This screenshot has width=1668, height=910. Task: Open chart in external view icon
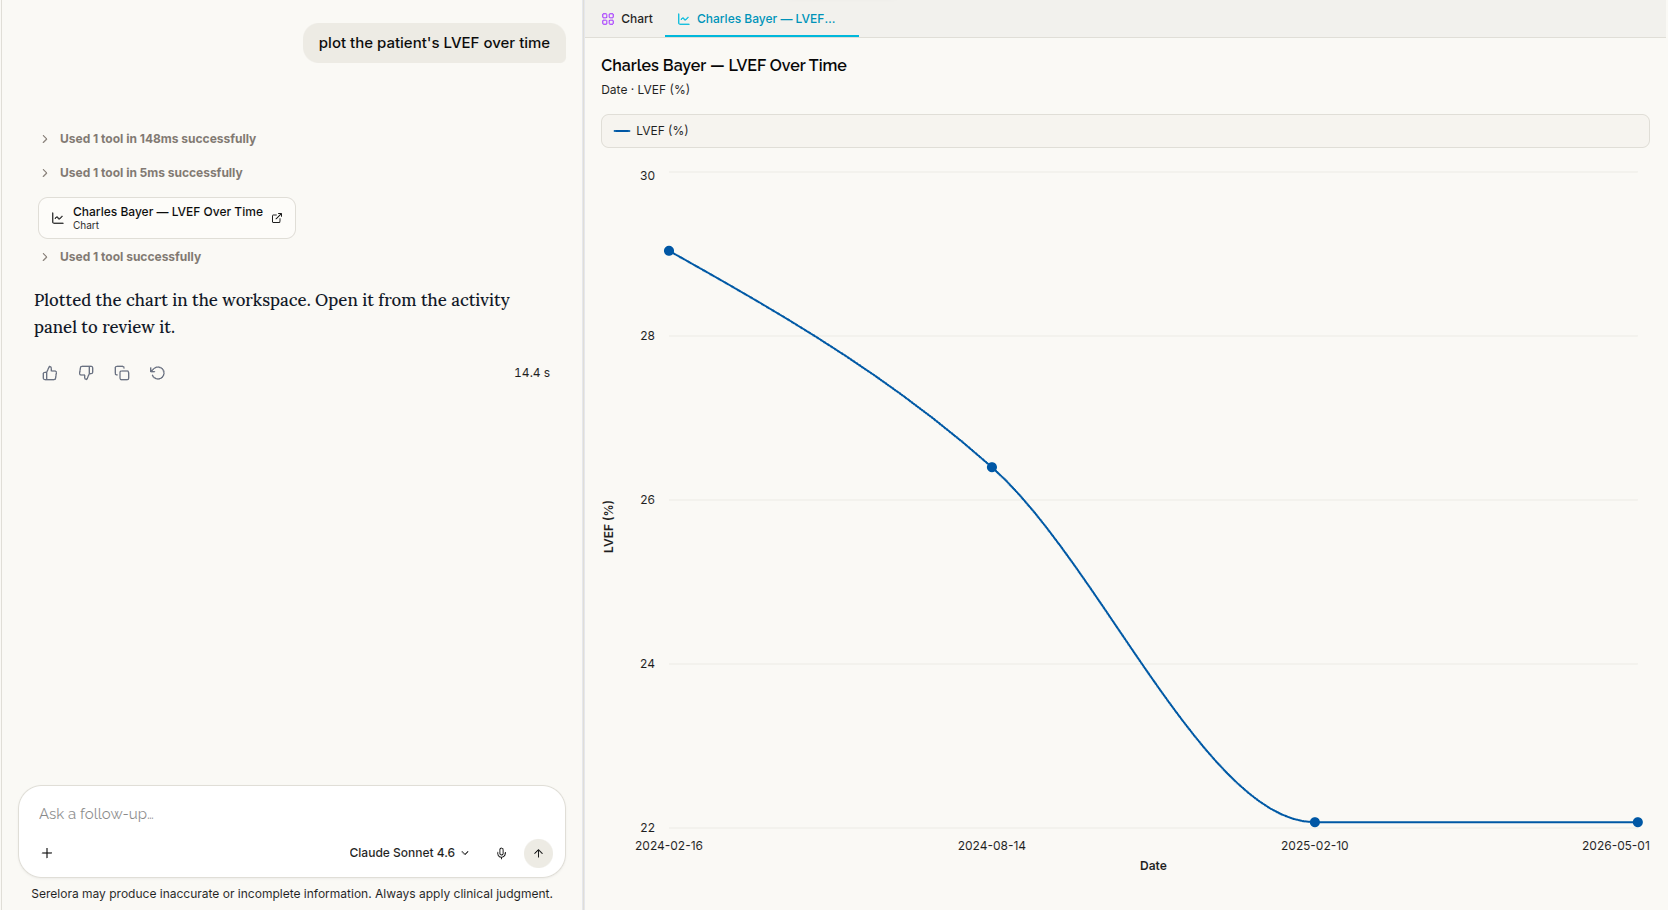277,218
